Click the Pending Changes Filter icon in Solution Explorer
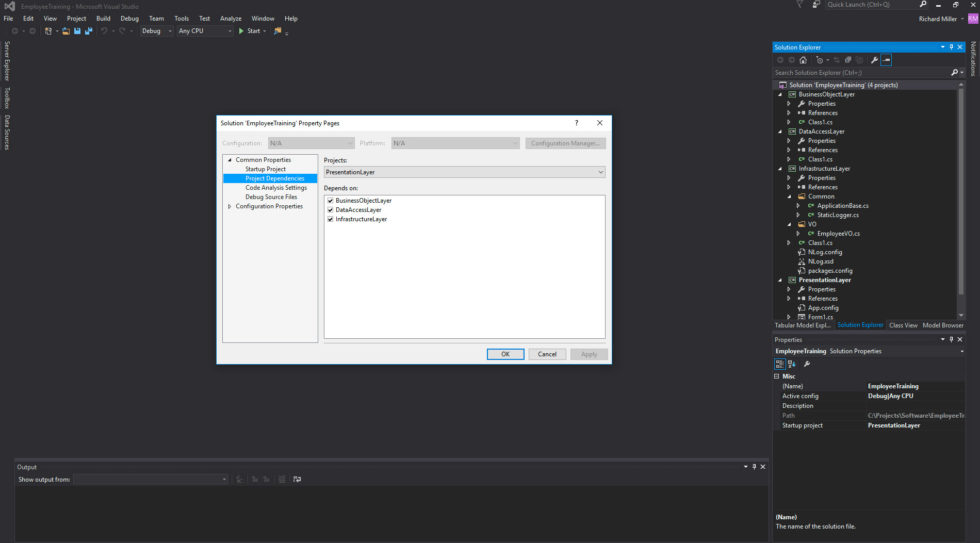This screenshot has width=980, height=543. 819,60
